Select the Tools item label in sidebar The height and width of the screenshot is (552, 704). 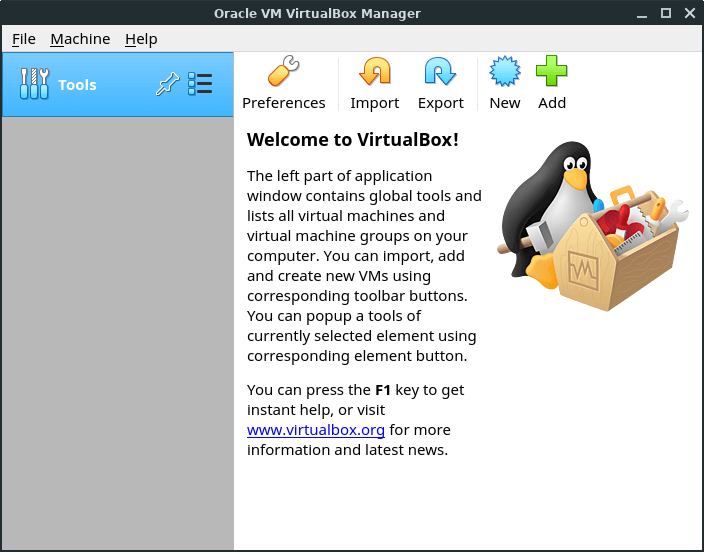click(77, 85)
